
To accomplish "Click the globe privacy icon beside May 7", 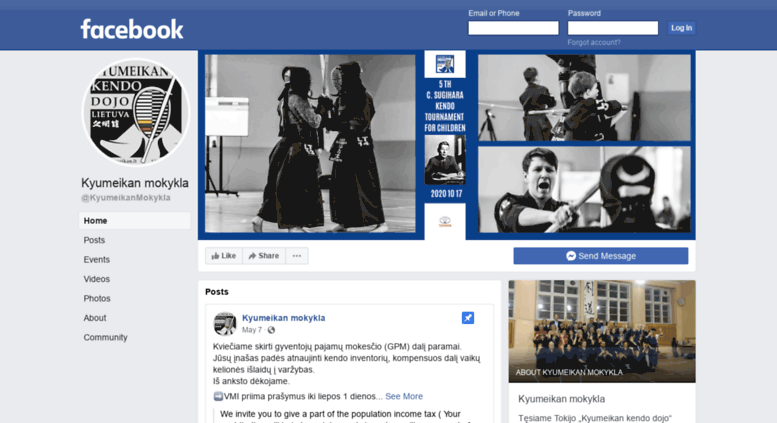I will [x=271, y=330].
